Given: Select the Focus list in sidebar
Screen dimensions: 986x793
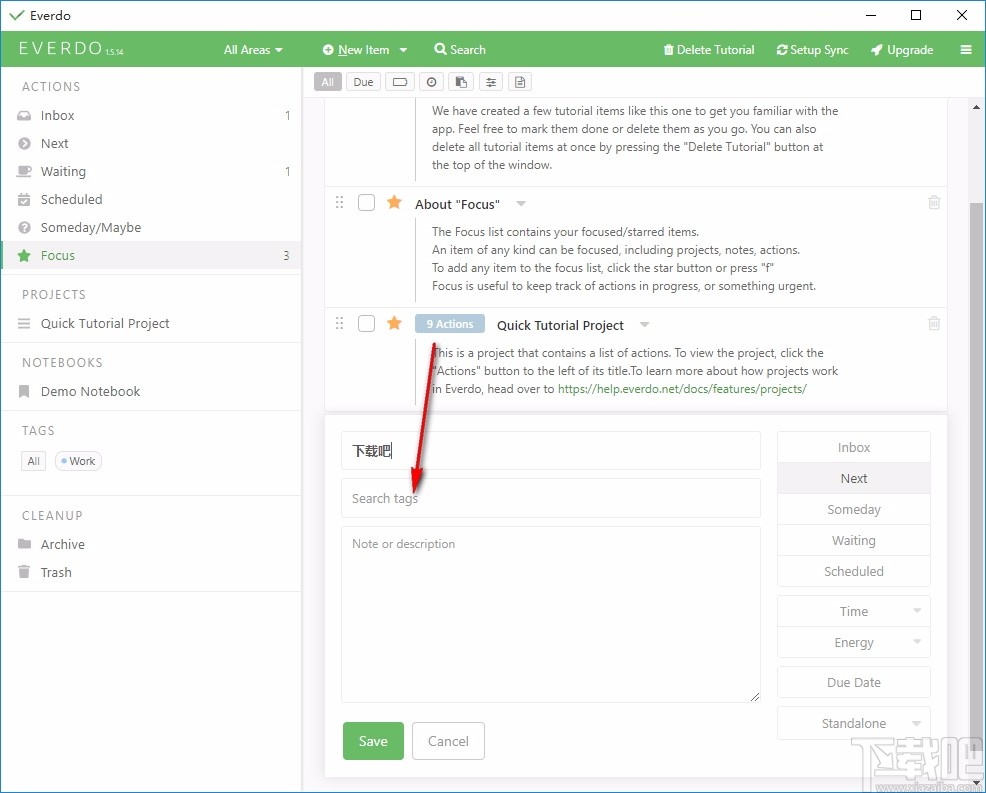Looking at the screenshot, I should pyautogui.click(x=151, y=255).
